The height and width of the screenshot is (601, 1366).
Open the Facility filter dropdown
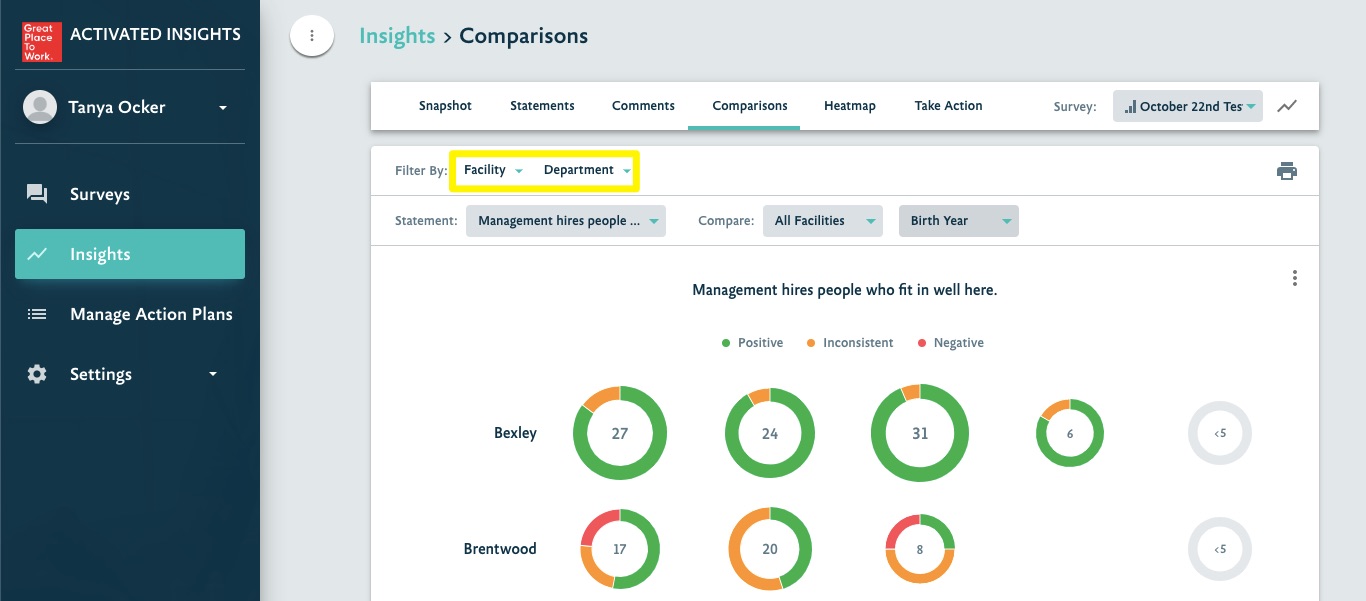(493, 171)
